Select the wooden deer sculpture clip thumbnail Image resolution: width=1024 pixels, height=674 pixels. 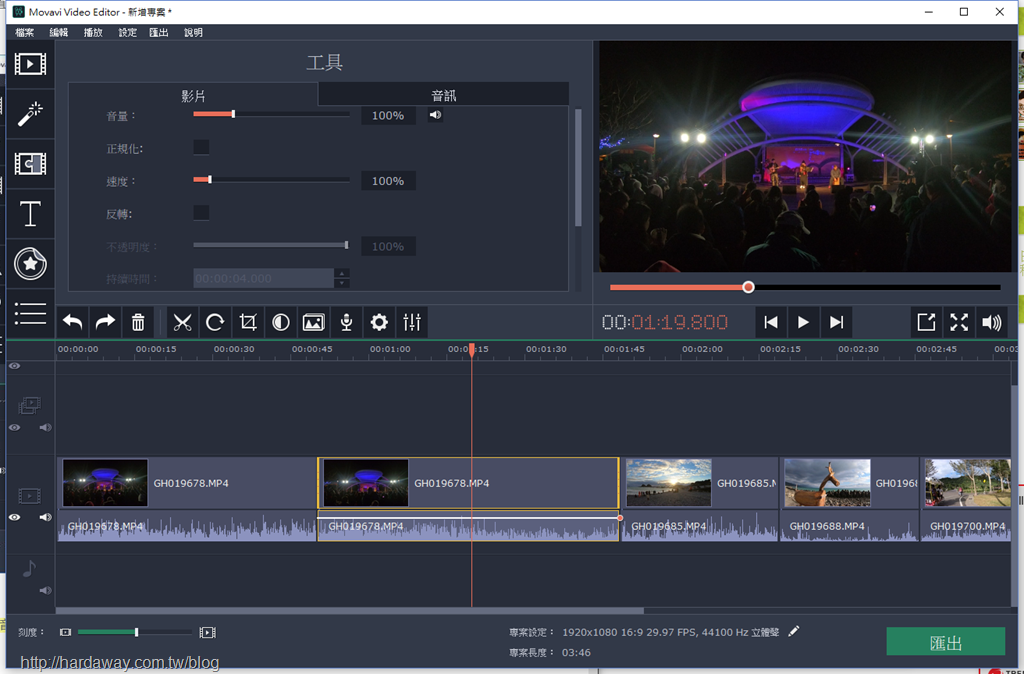tap(827, 483)
